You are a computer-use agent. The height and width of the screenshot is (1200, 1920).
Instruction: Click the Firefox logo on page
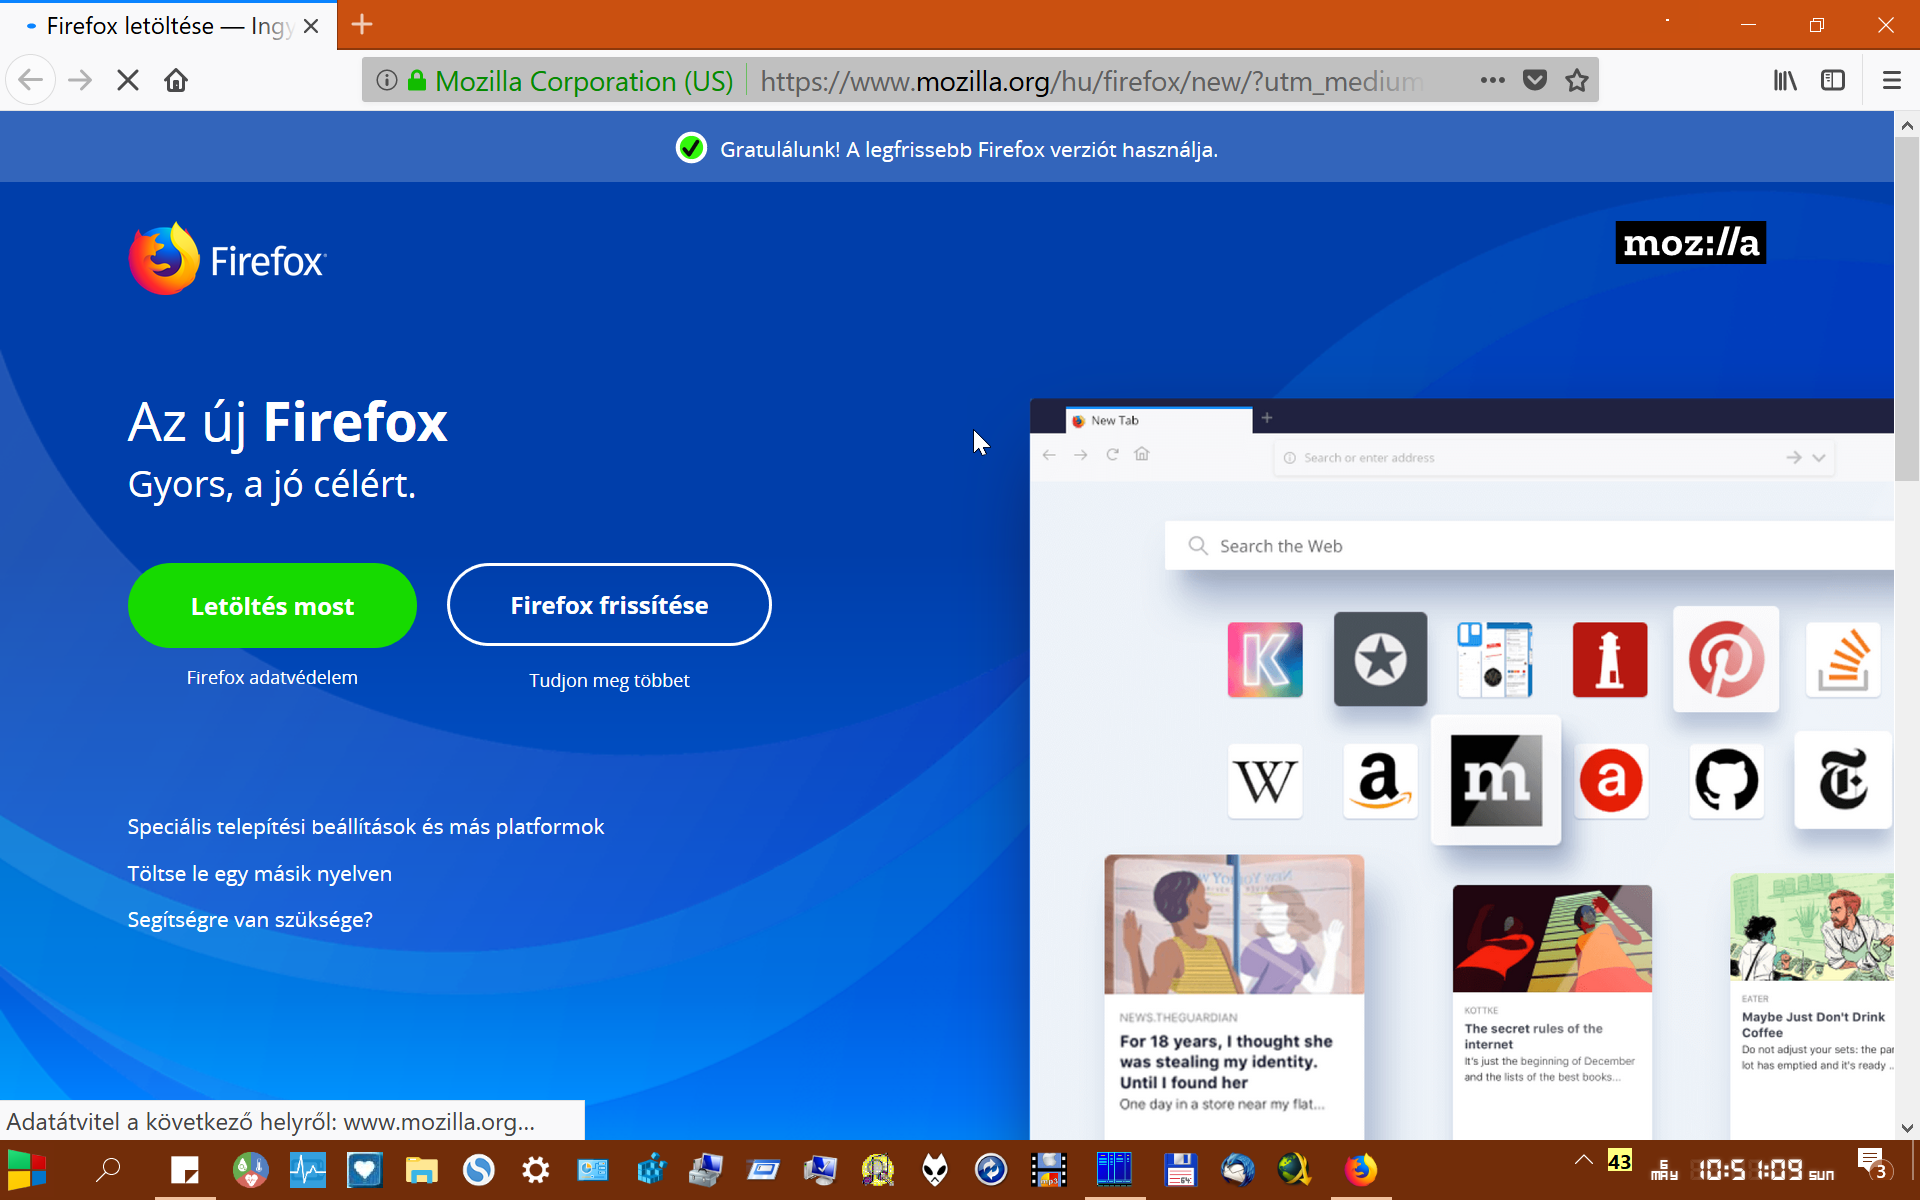click(x=228, y=259)
